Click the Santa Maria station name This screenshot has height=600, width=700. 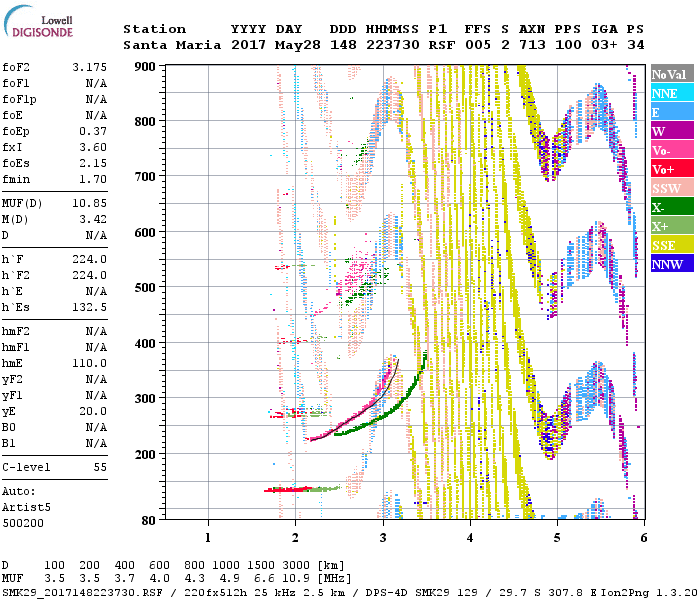pyautogui.click(x=172, y=45)
